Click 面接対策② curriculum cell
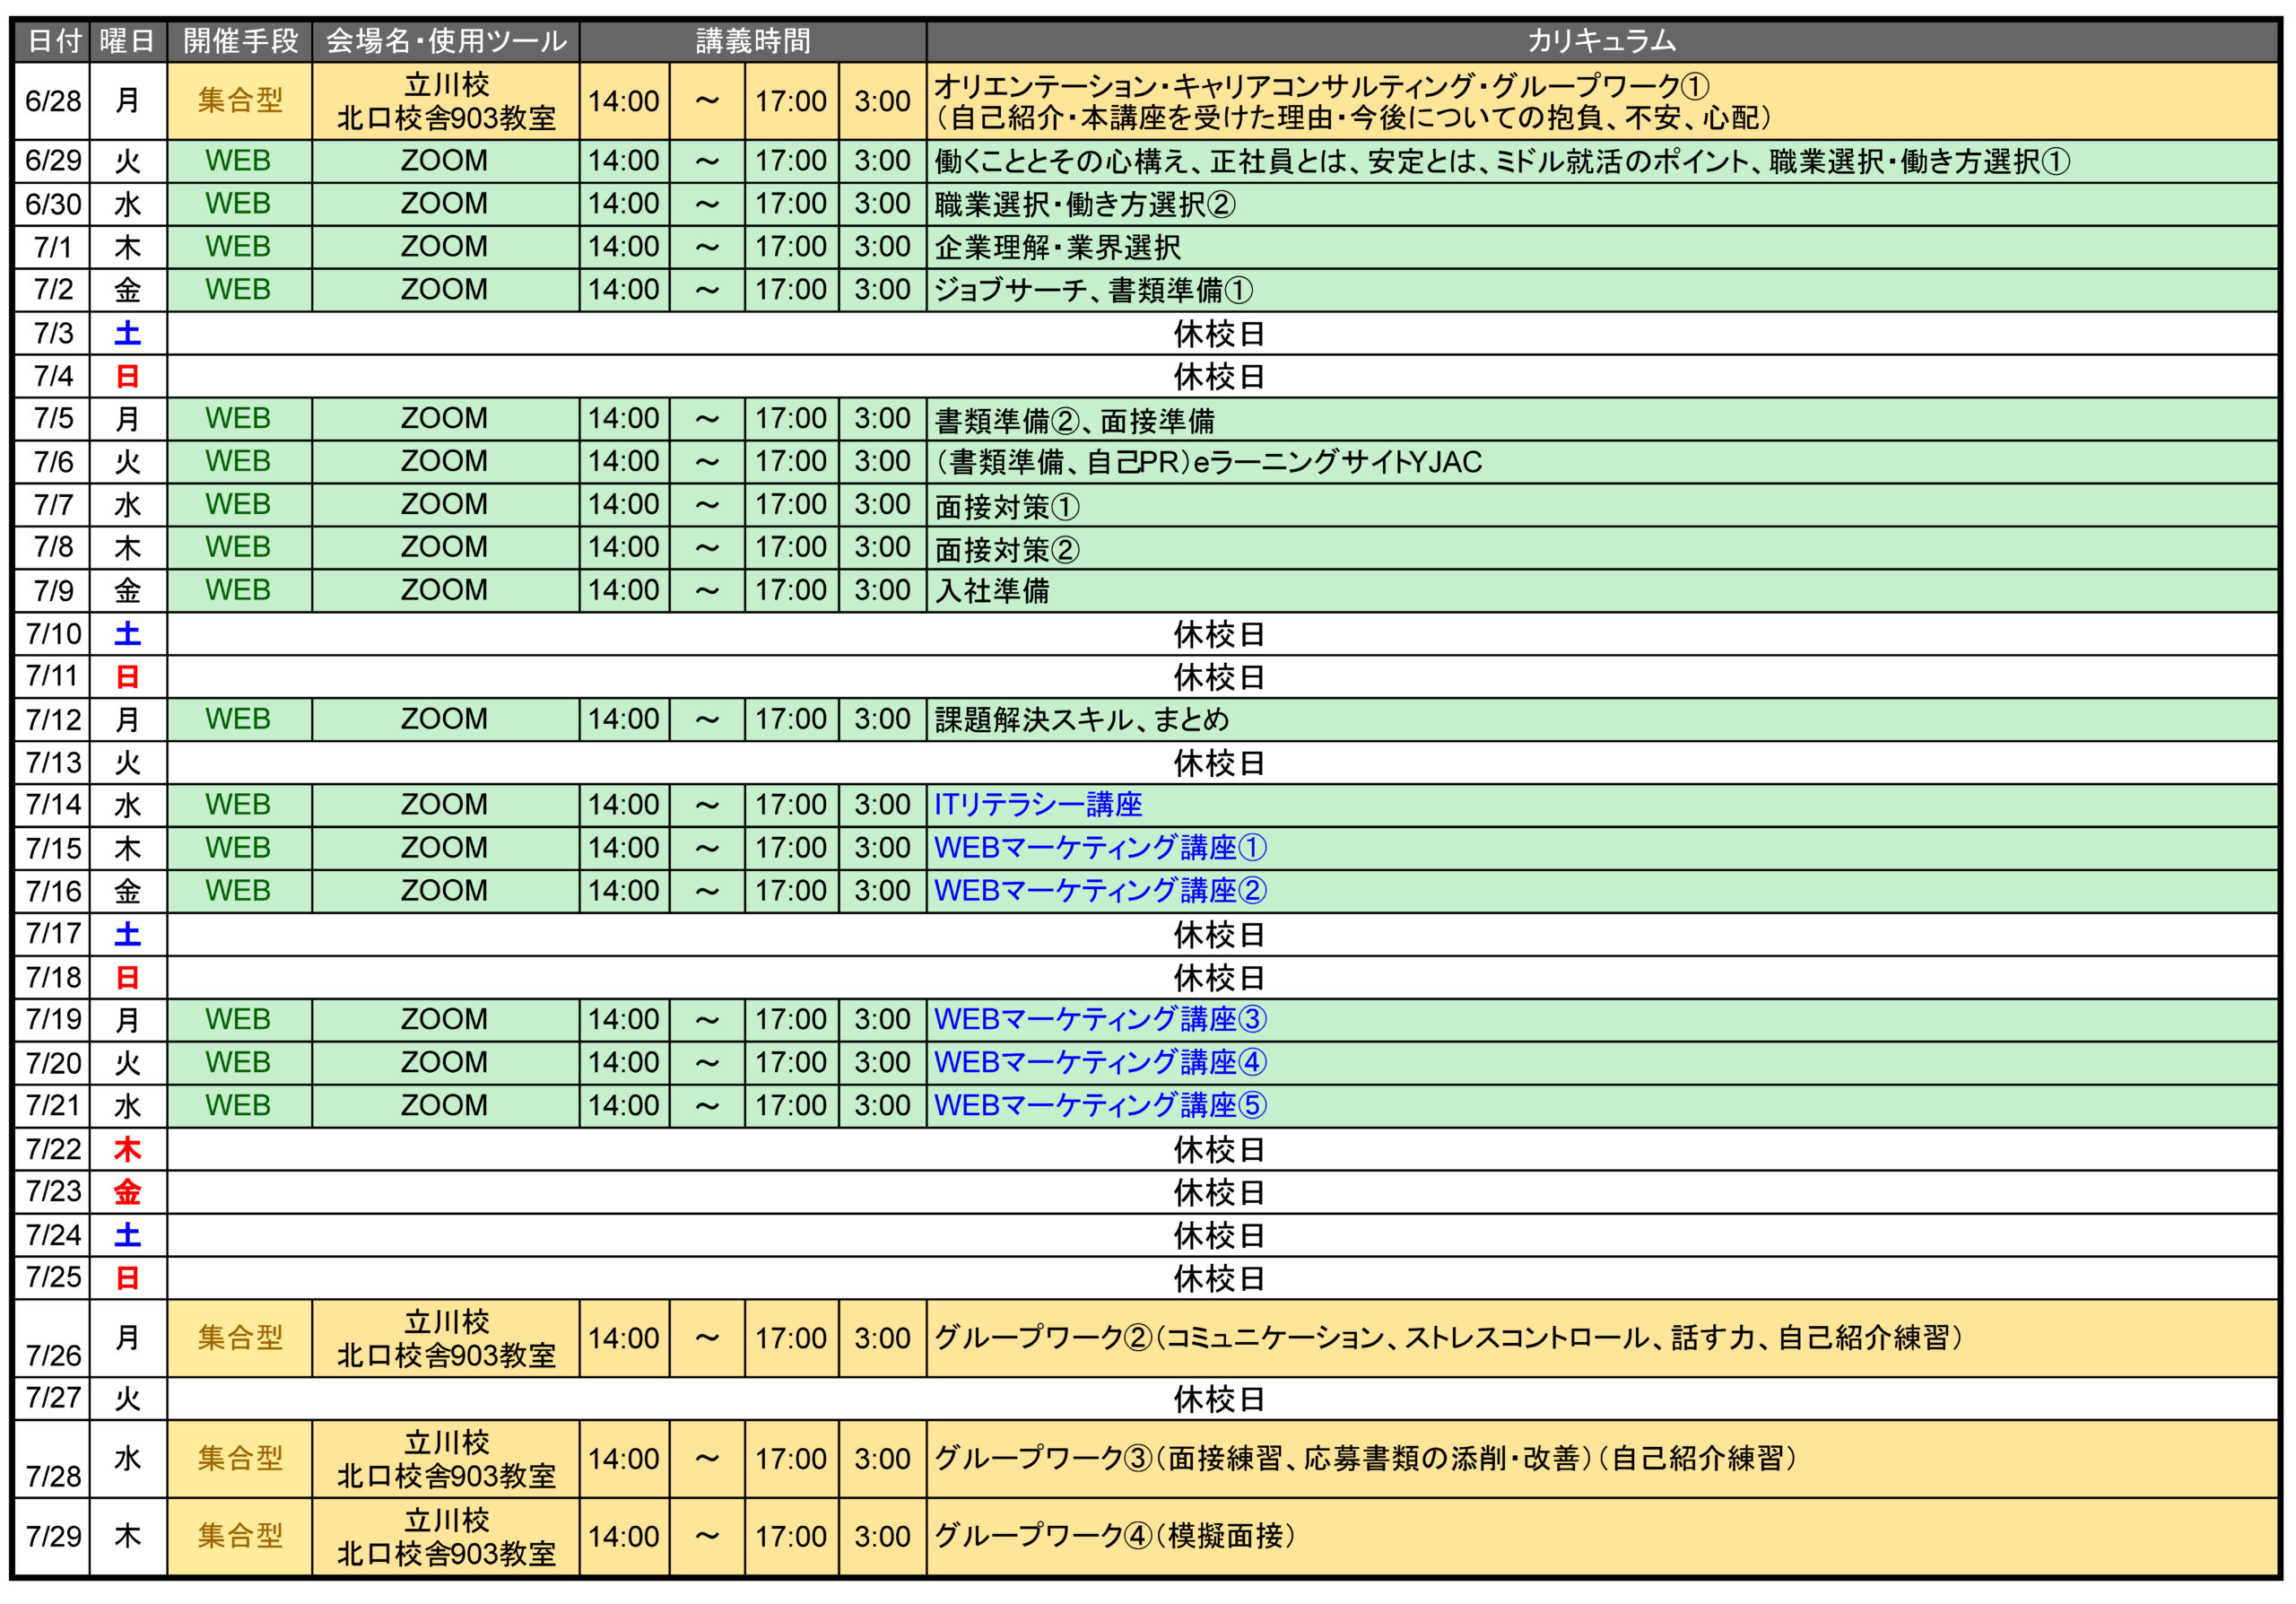Screen dimensions: 2296x1604 coord(1602,548)
